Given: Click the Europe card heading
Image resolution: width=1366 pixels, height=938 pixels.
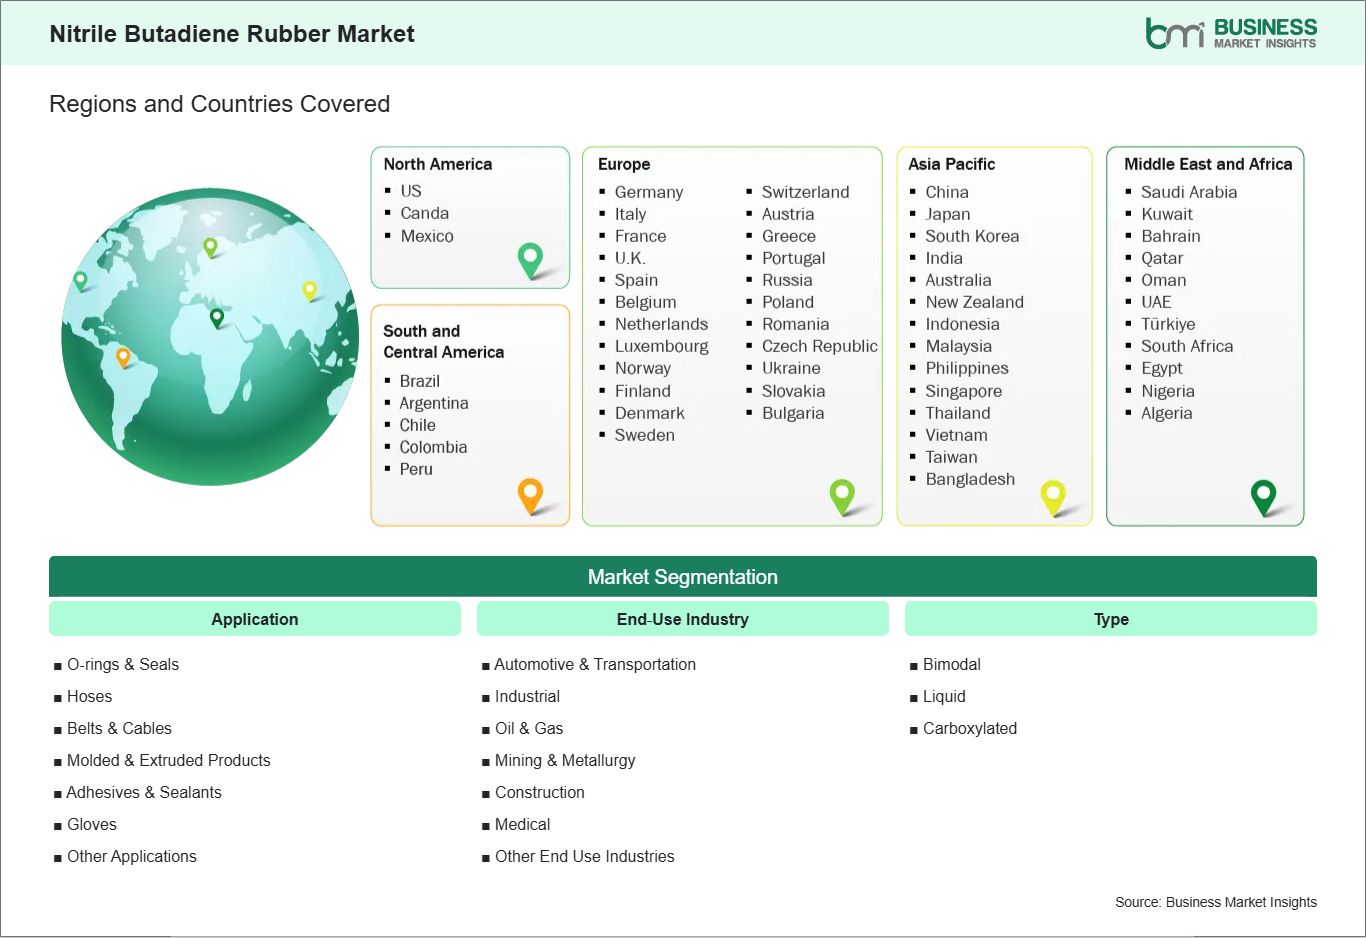Looking at the screenshot, I should tap(624, 164).
